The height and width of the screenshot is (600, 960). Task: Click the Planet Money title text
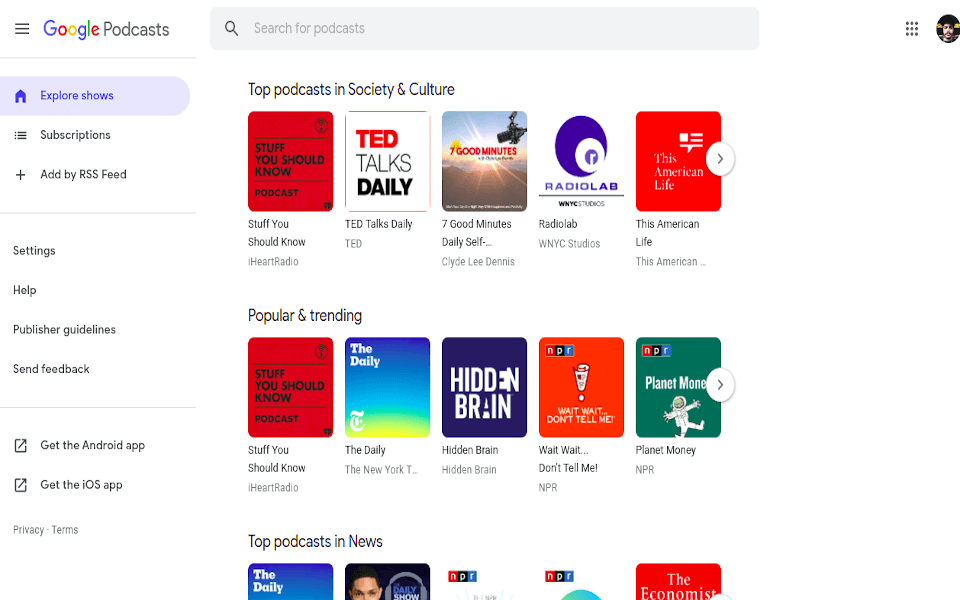coord(666,450)
